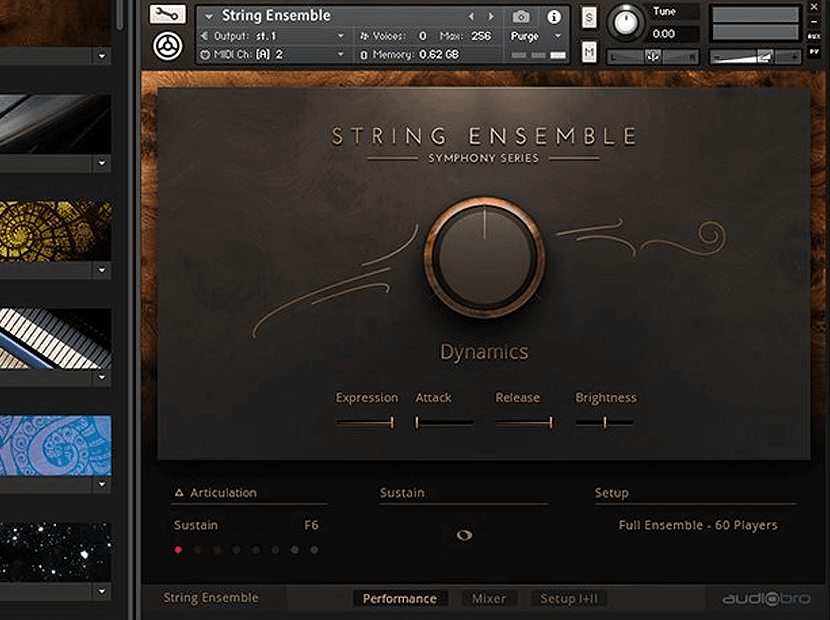This screenshot has height=620, width=830.
Task: Click the Sustain articulation name
Action: pyautogui.click(x=196, y=525)
